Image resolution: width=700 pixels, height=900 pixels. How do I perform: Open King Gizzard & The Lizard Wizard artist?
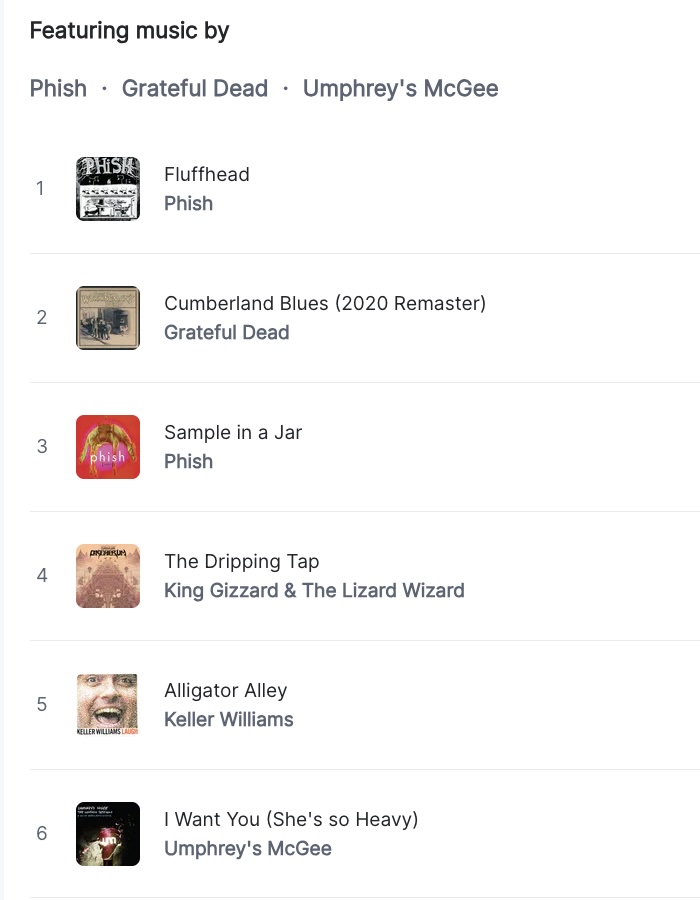(314, 590)
